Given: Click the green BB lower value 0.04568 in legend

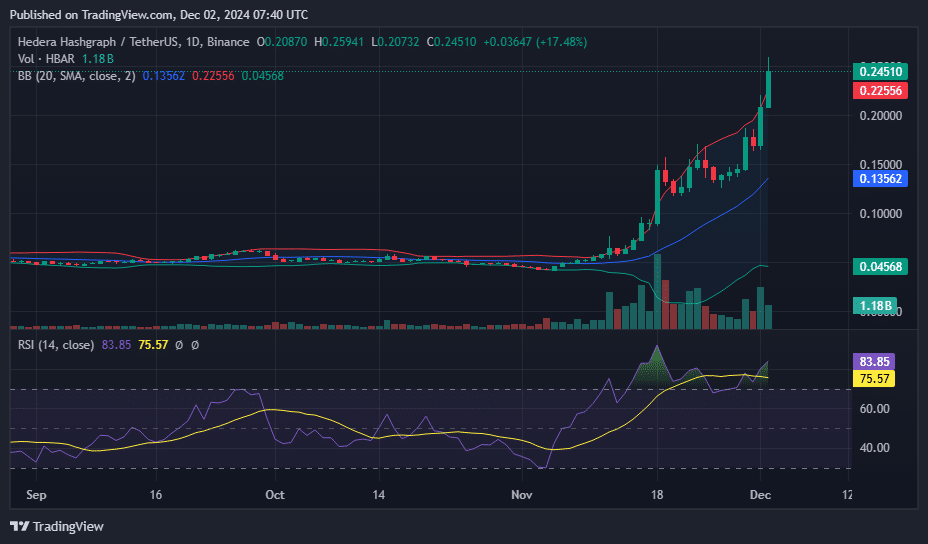Looking at the screenshot, I should [x=263, y=76].
